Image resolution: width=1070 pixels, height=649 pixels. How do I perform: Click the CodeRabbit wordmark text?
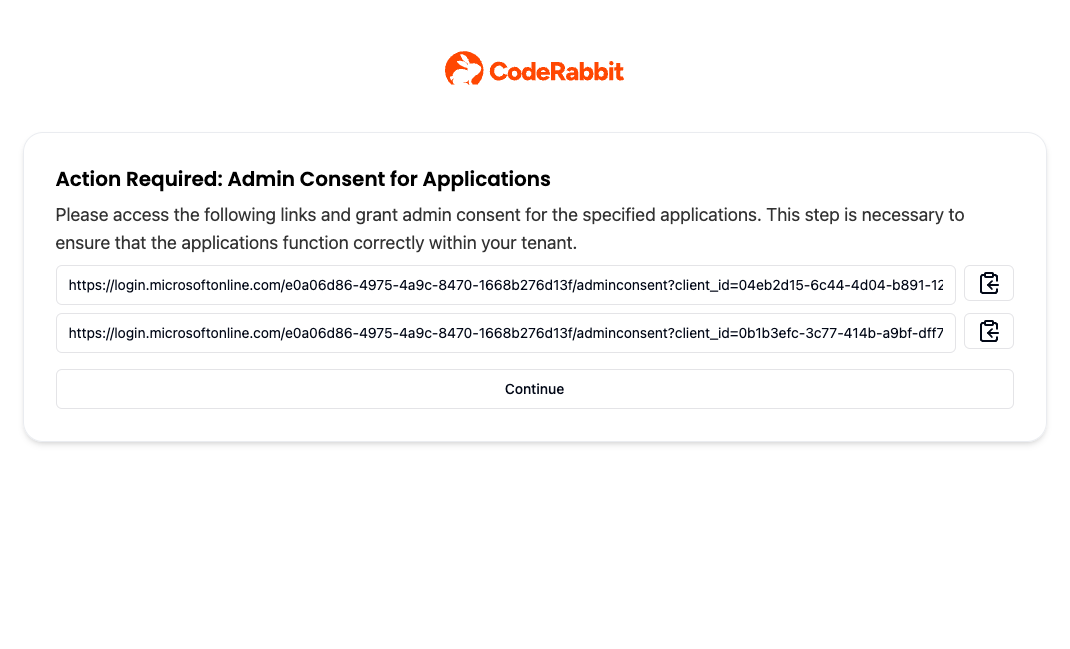coord(555,69)
